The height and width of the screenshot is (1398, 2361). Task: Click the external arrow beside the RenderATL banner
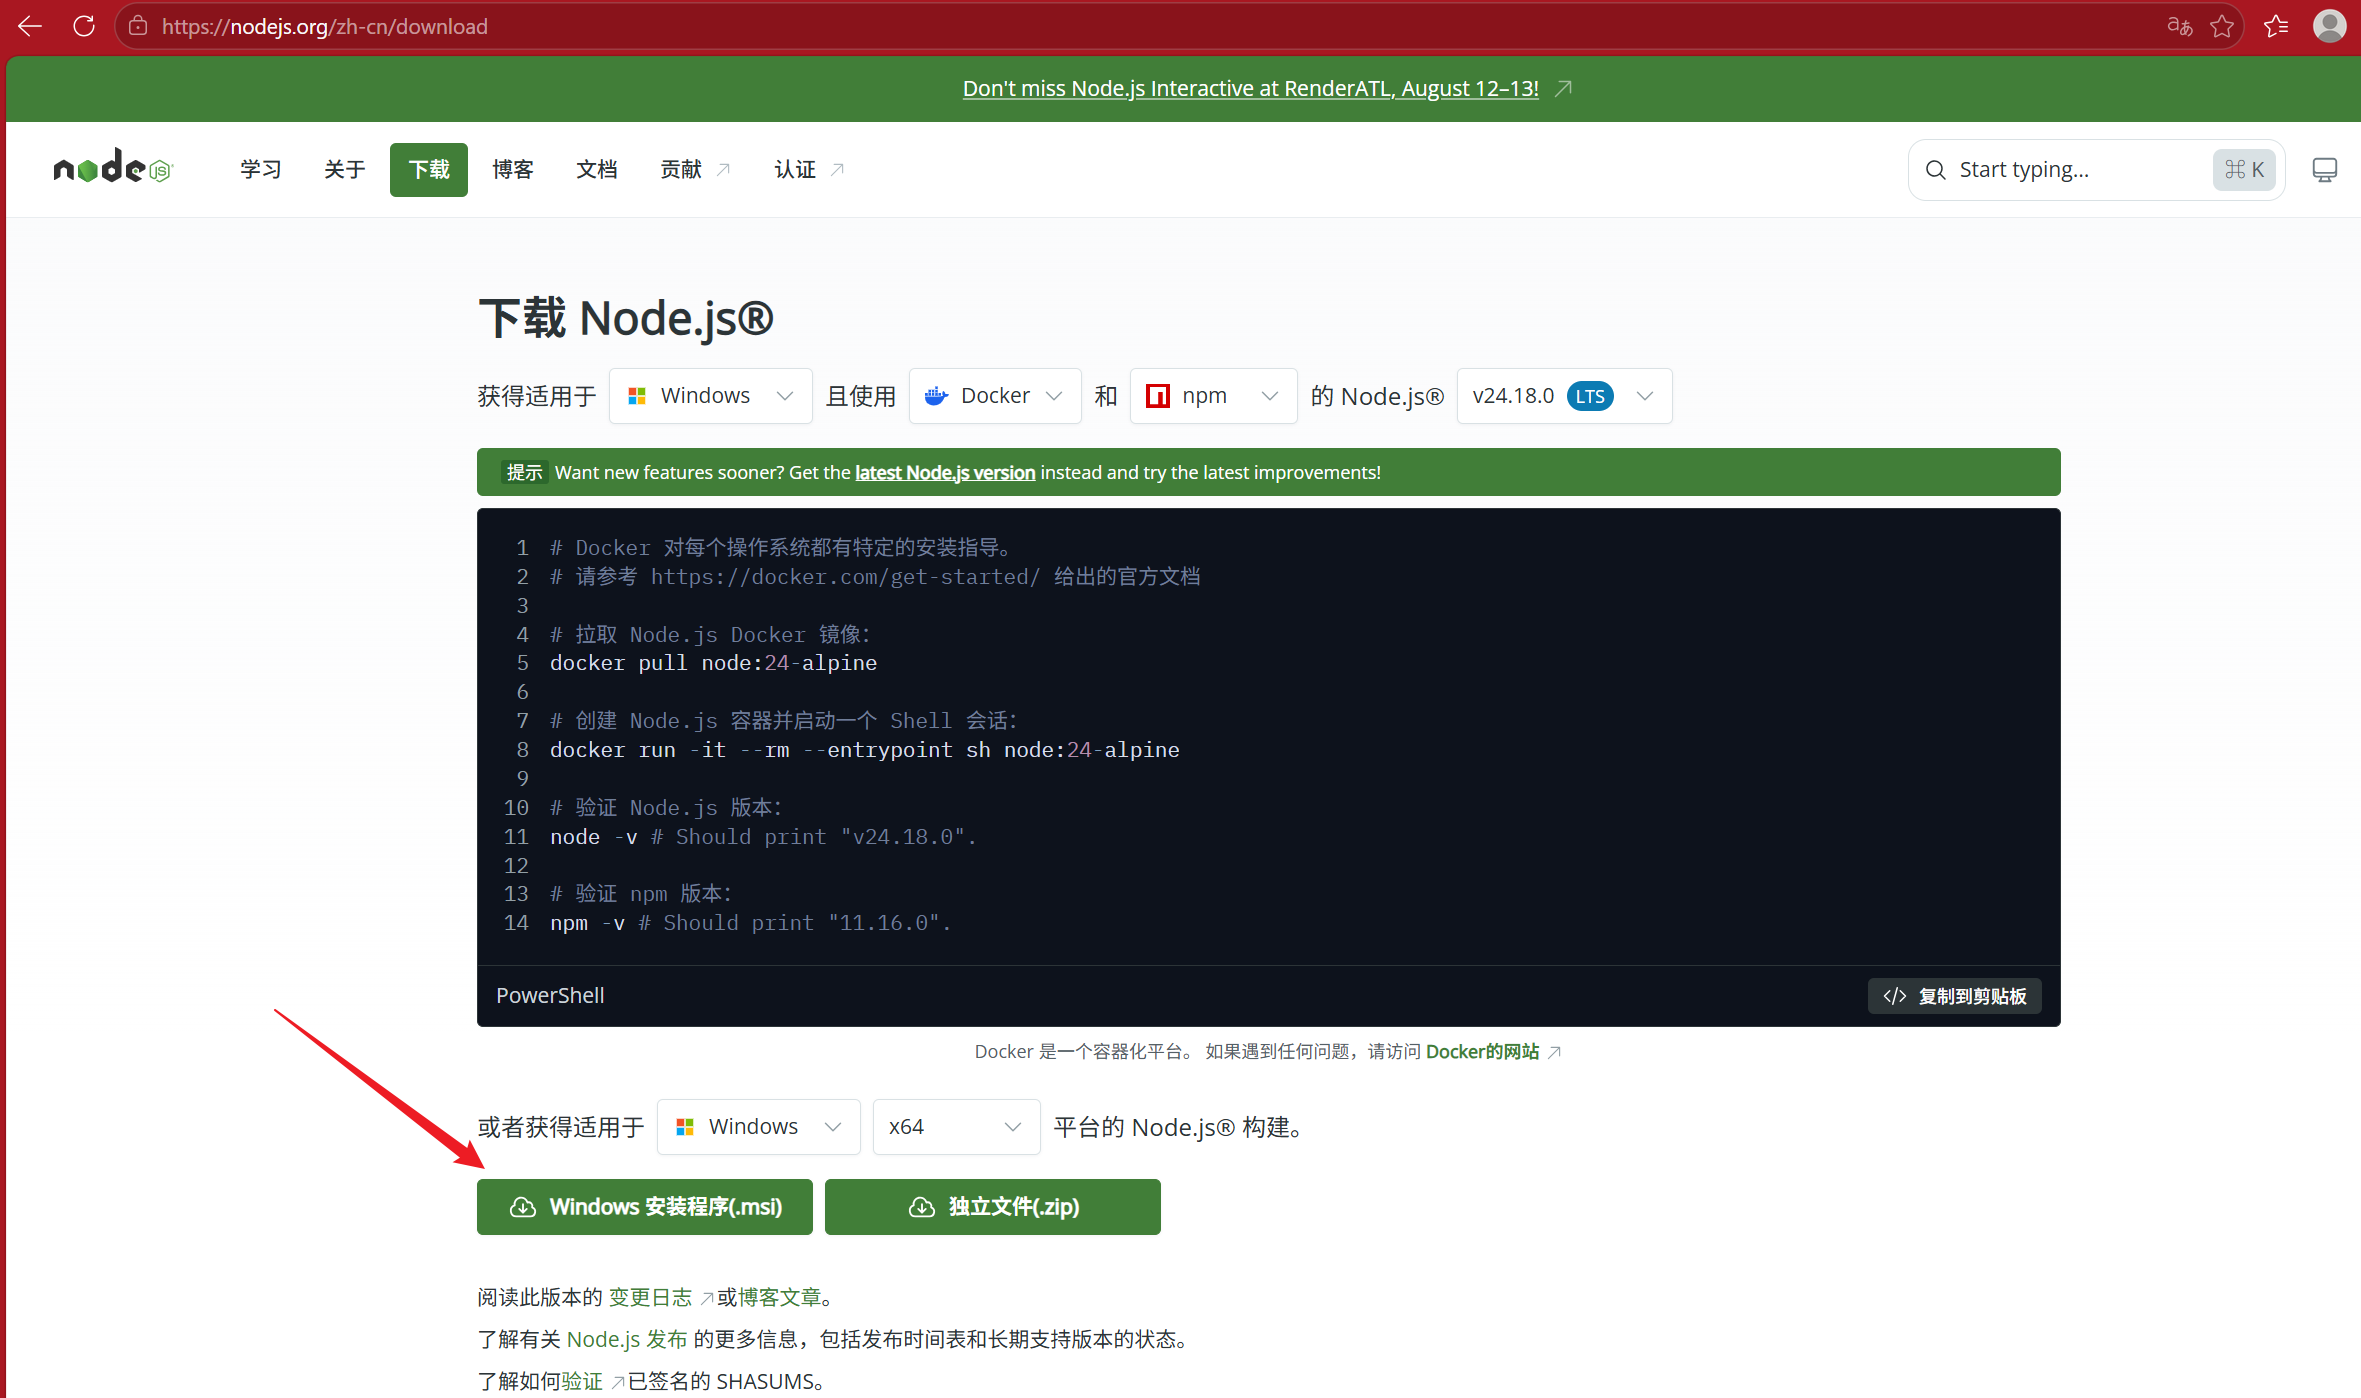[x=1564, y=89]
